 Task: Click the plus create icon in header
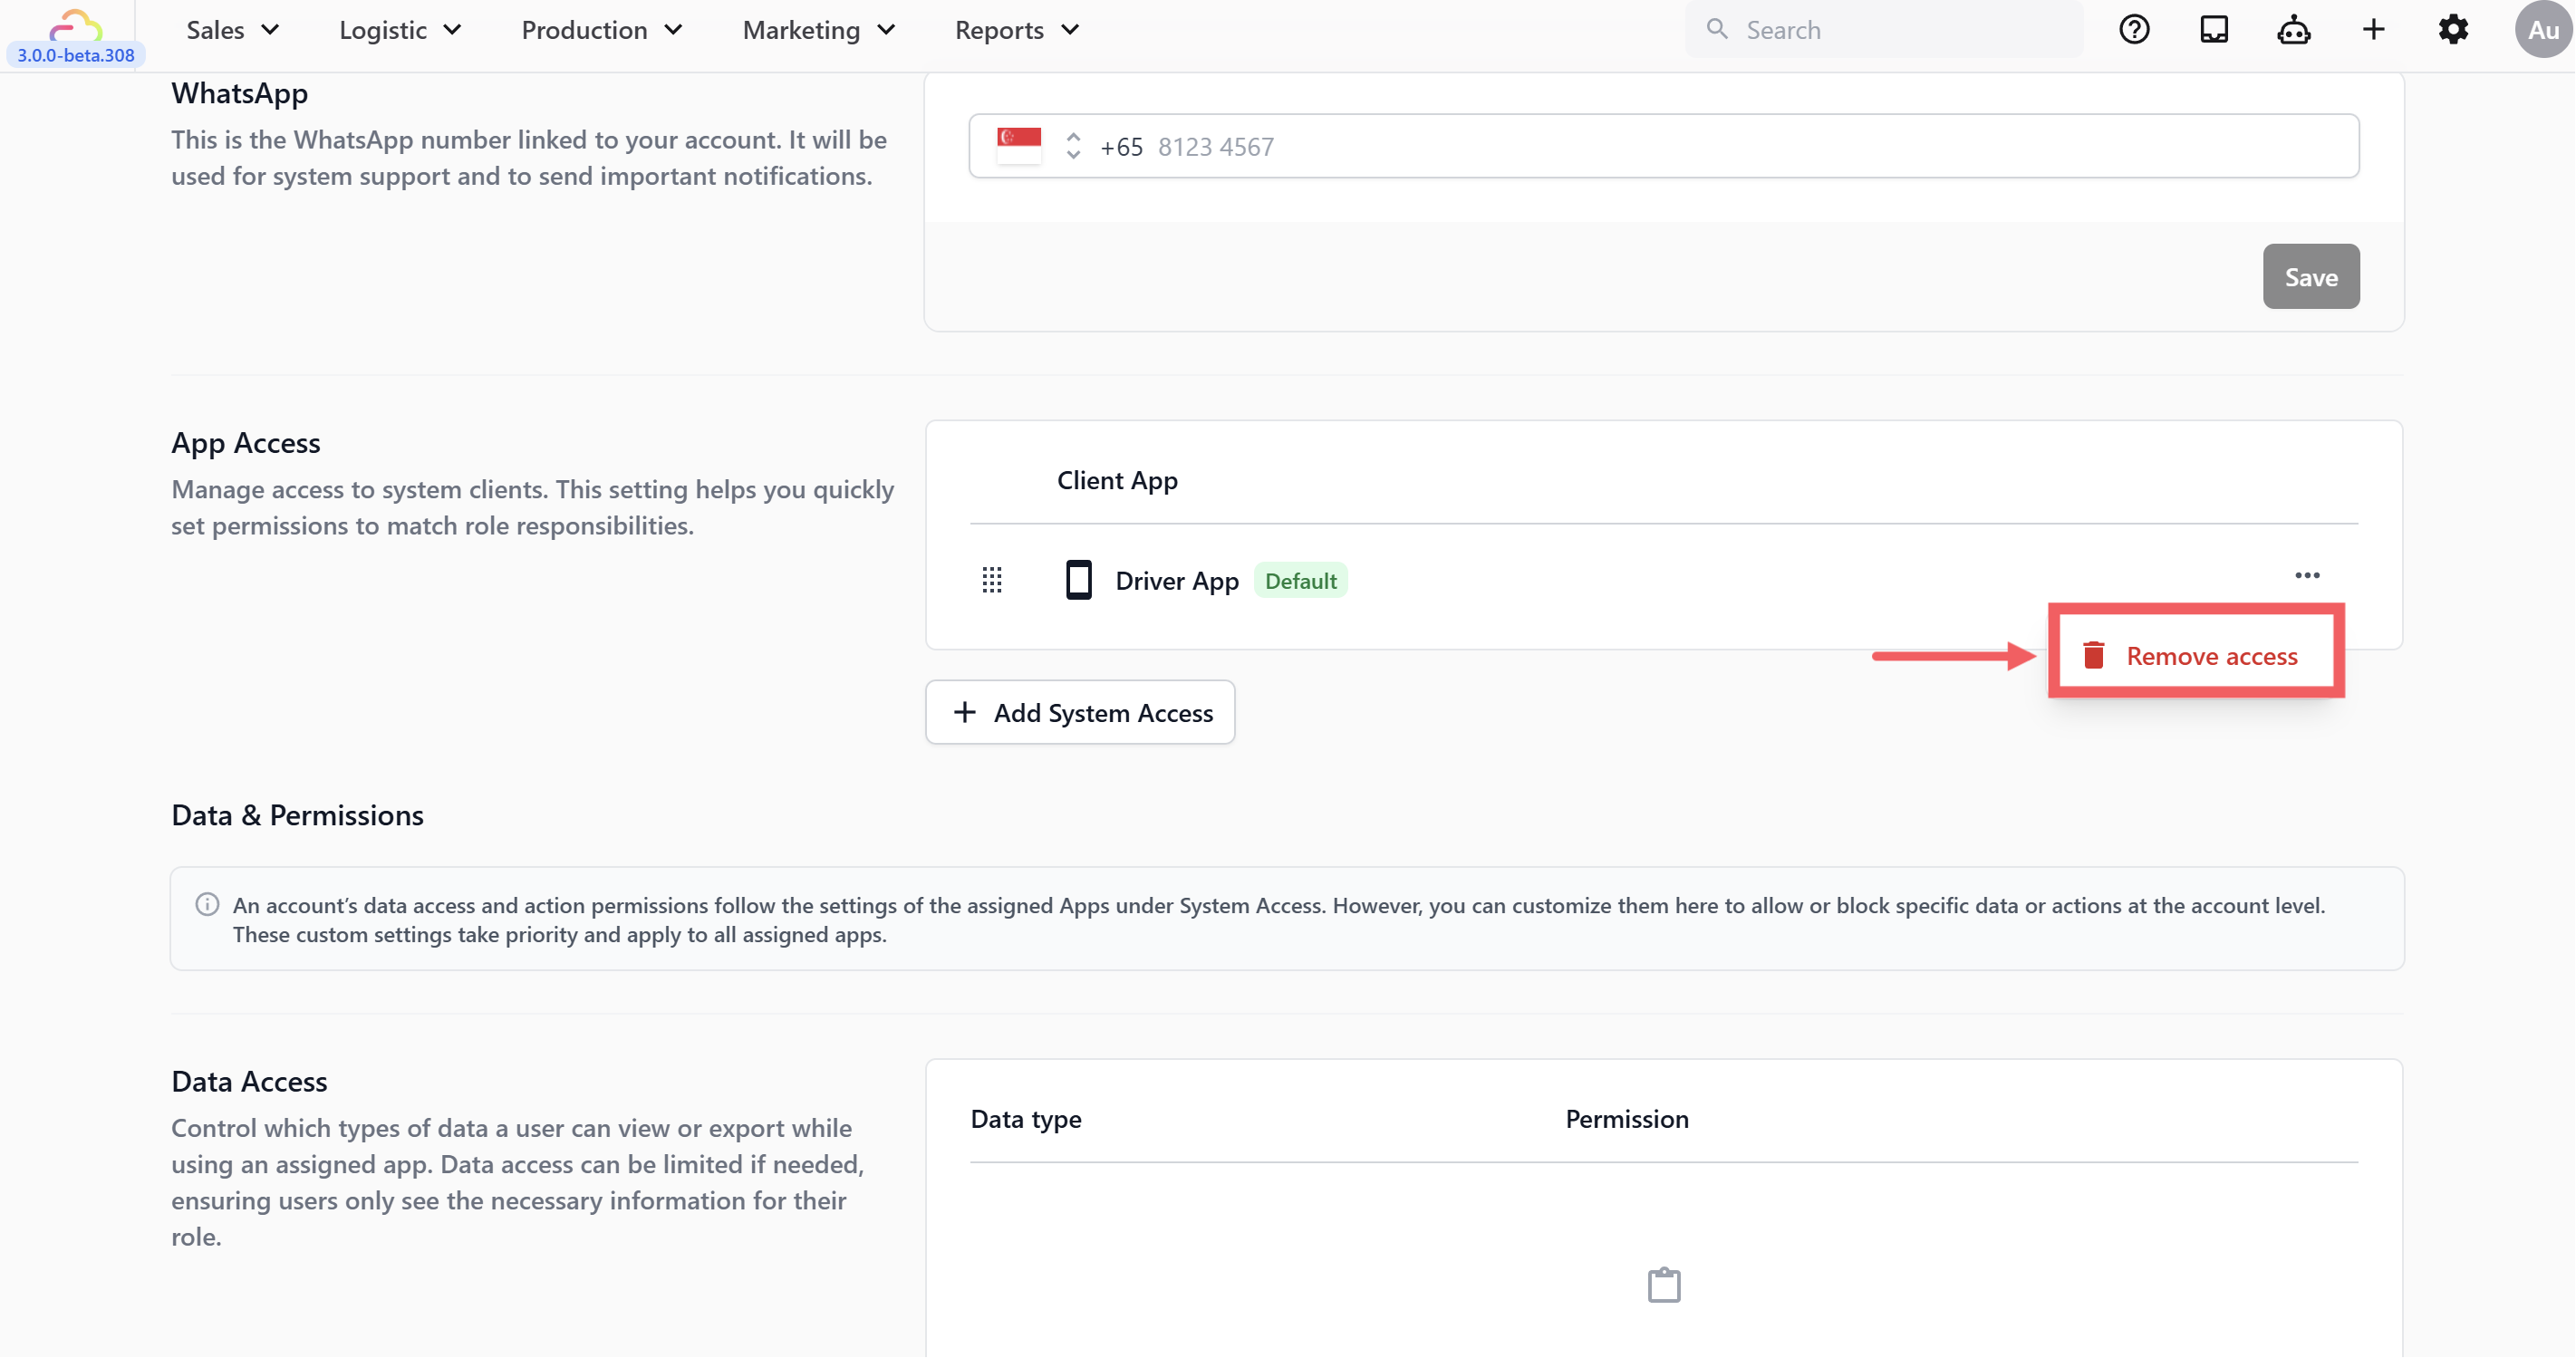click(x=2373, y=30)
